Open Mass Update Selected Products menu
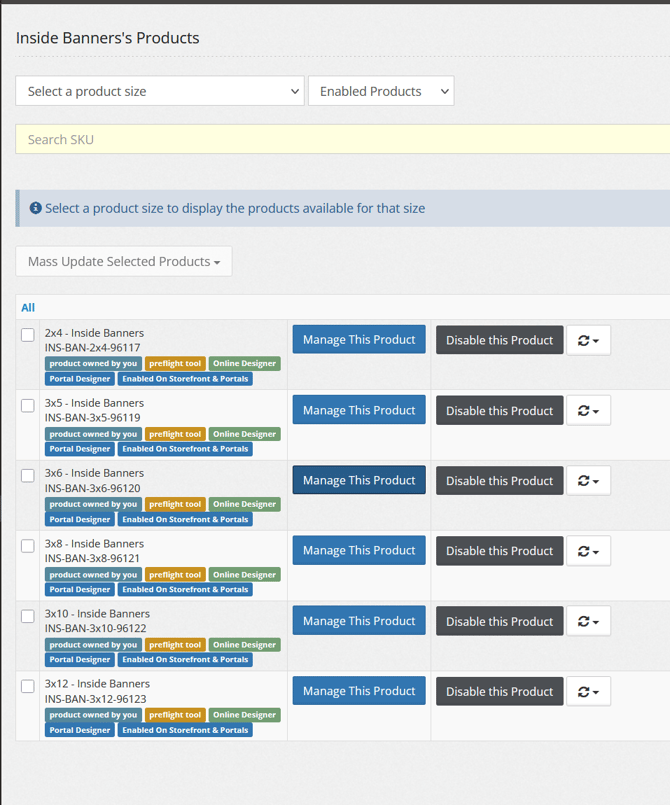 pyautogui.click(x=124, y=261)
